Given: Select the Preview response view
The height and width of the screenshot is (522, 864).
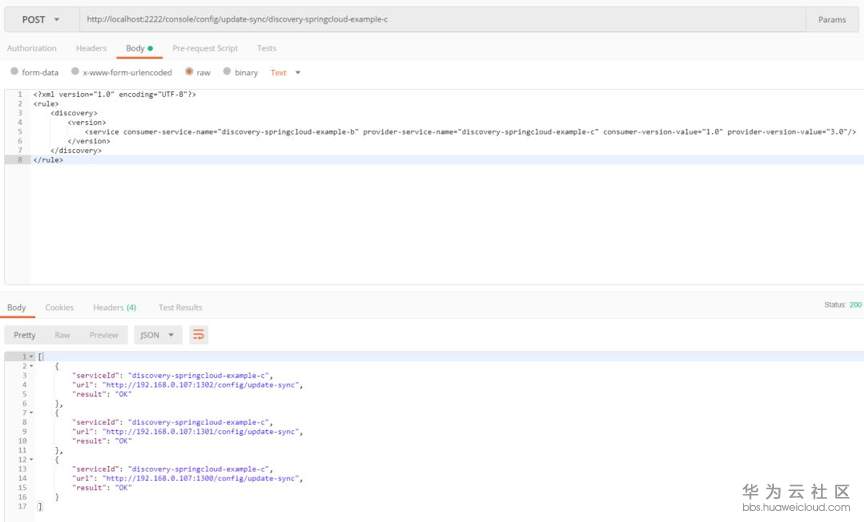Looking at the screenshot, I should click(x=104, y=335).
